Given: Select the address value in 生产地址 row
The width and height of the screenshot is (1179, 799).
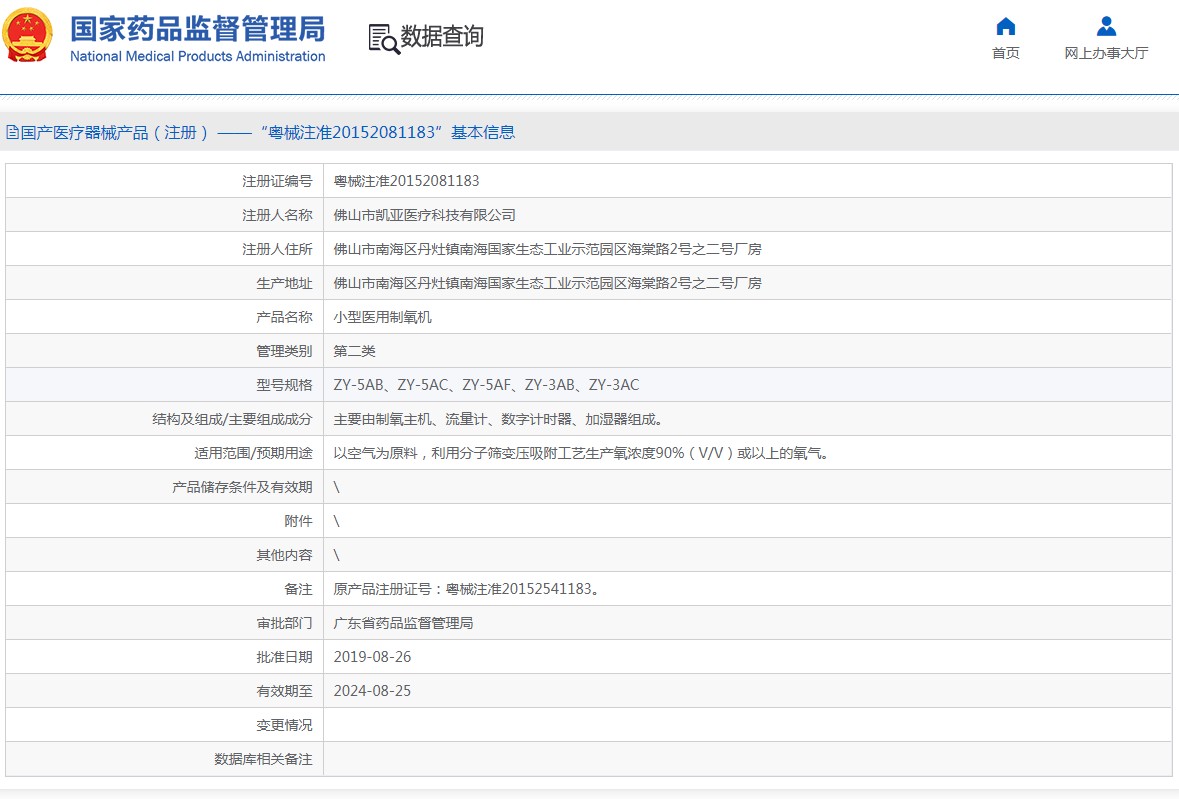Looking at the screenshot, I should point(547,283).
